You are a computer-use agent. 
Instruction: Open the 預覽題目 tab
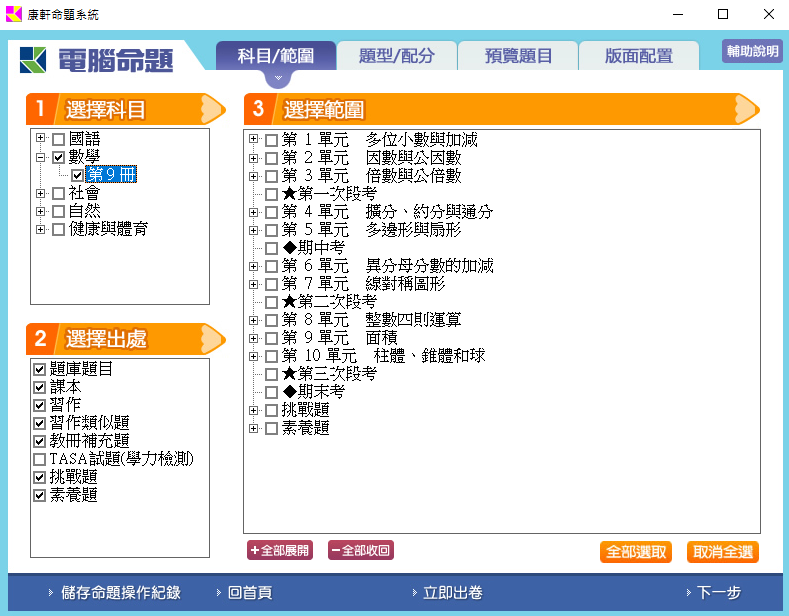pyautogui.click(x=517, y=56)
